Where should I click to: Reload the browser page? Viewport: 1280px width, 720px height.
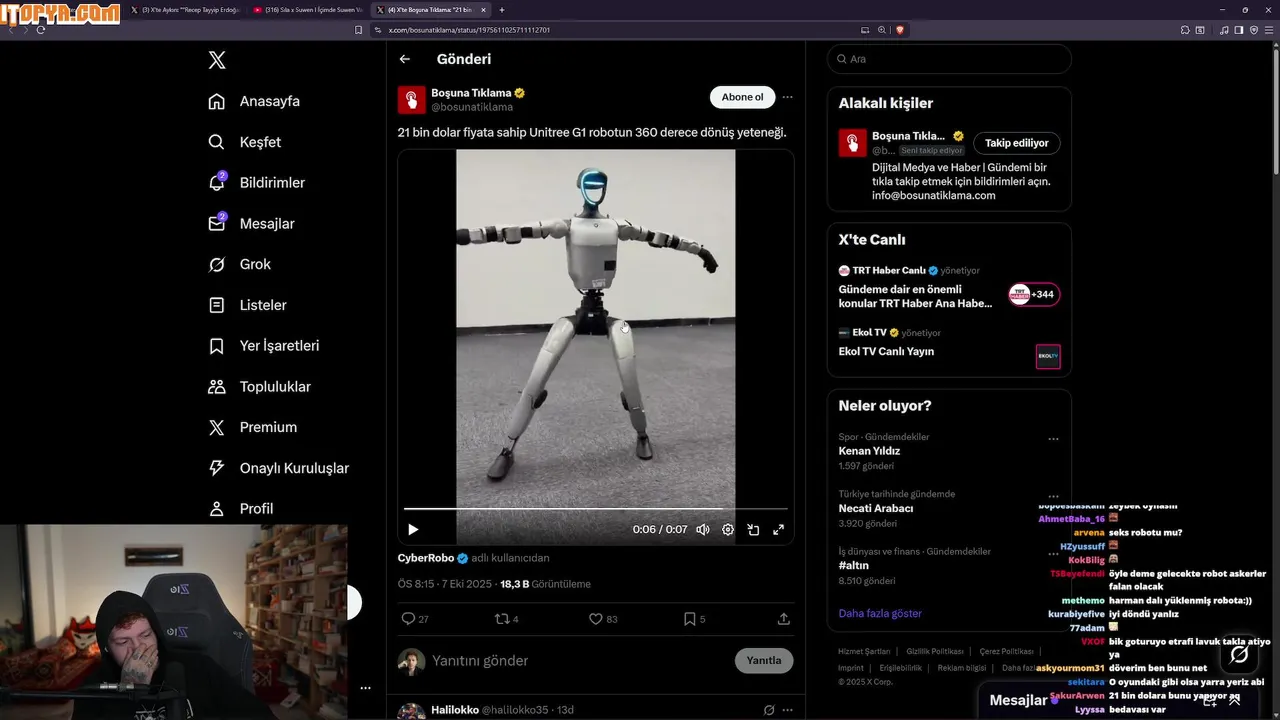click(41, 30)
